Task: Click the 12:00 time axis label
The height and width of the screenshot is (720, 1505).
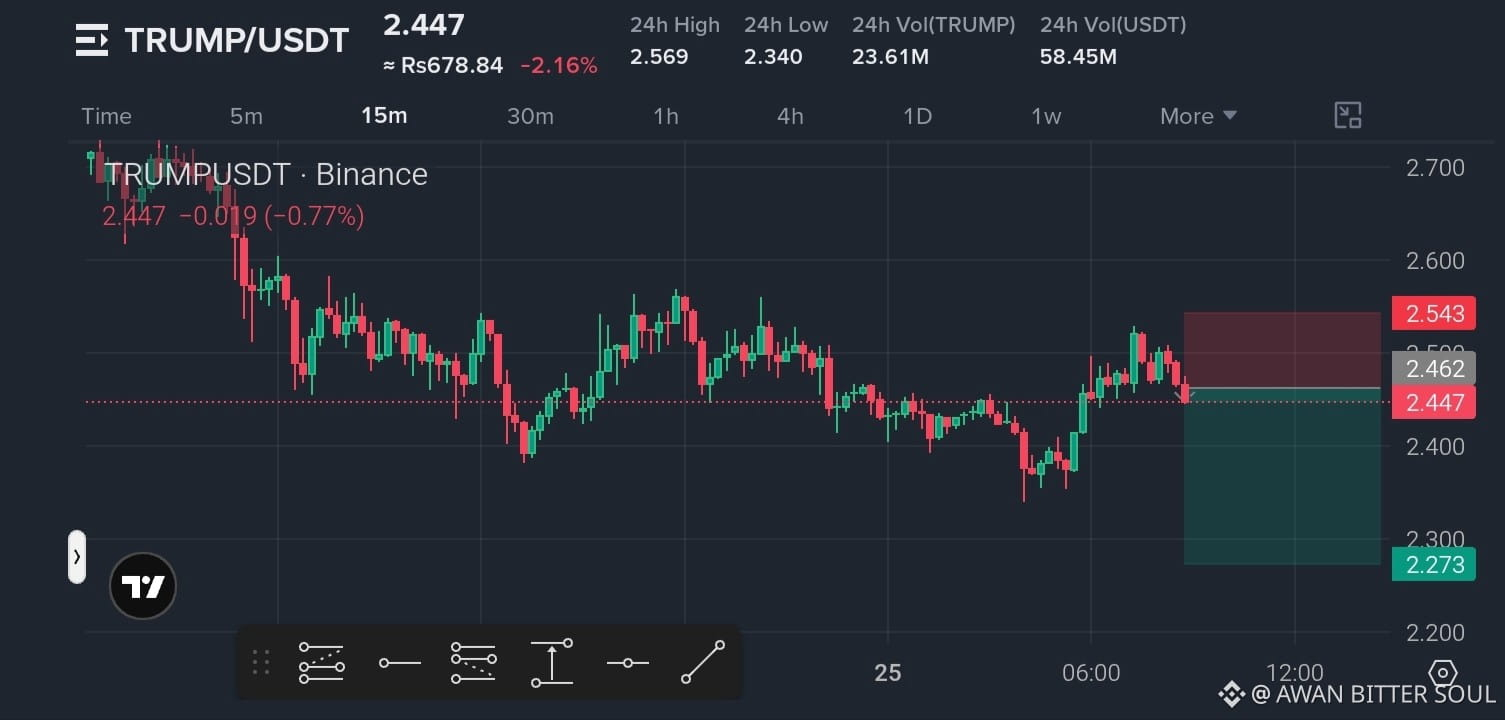Action: [1294, 673]
